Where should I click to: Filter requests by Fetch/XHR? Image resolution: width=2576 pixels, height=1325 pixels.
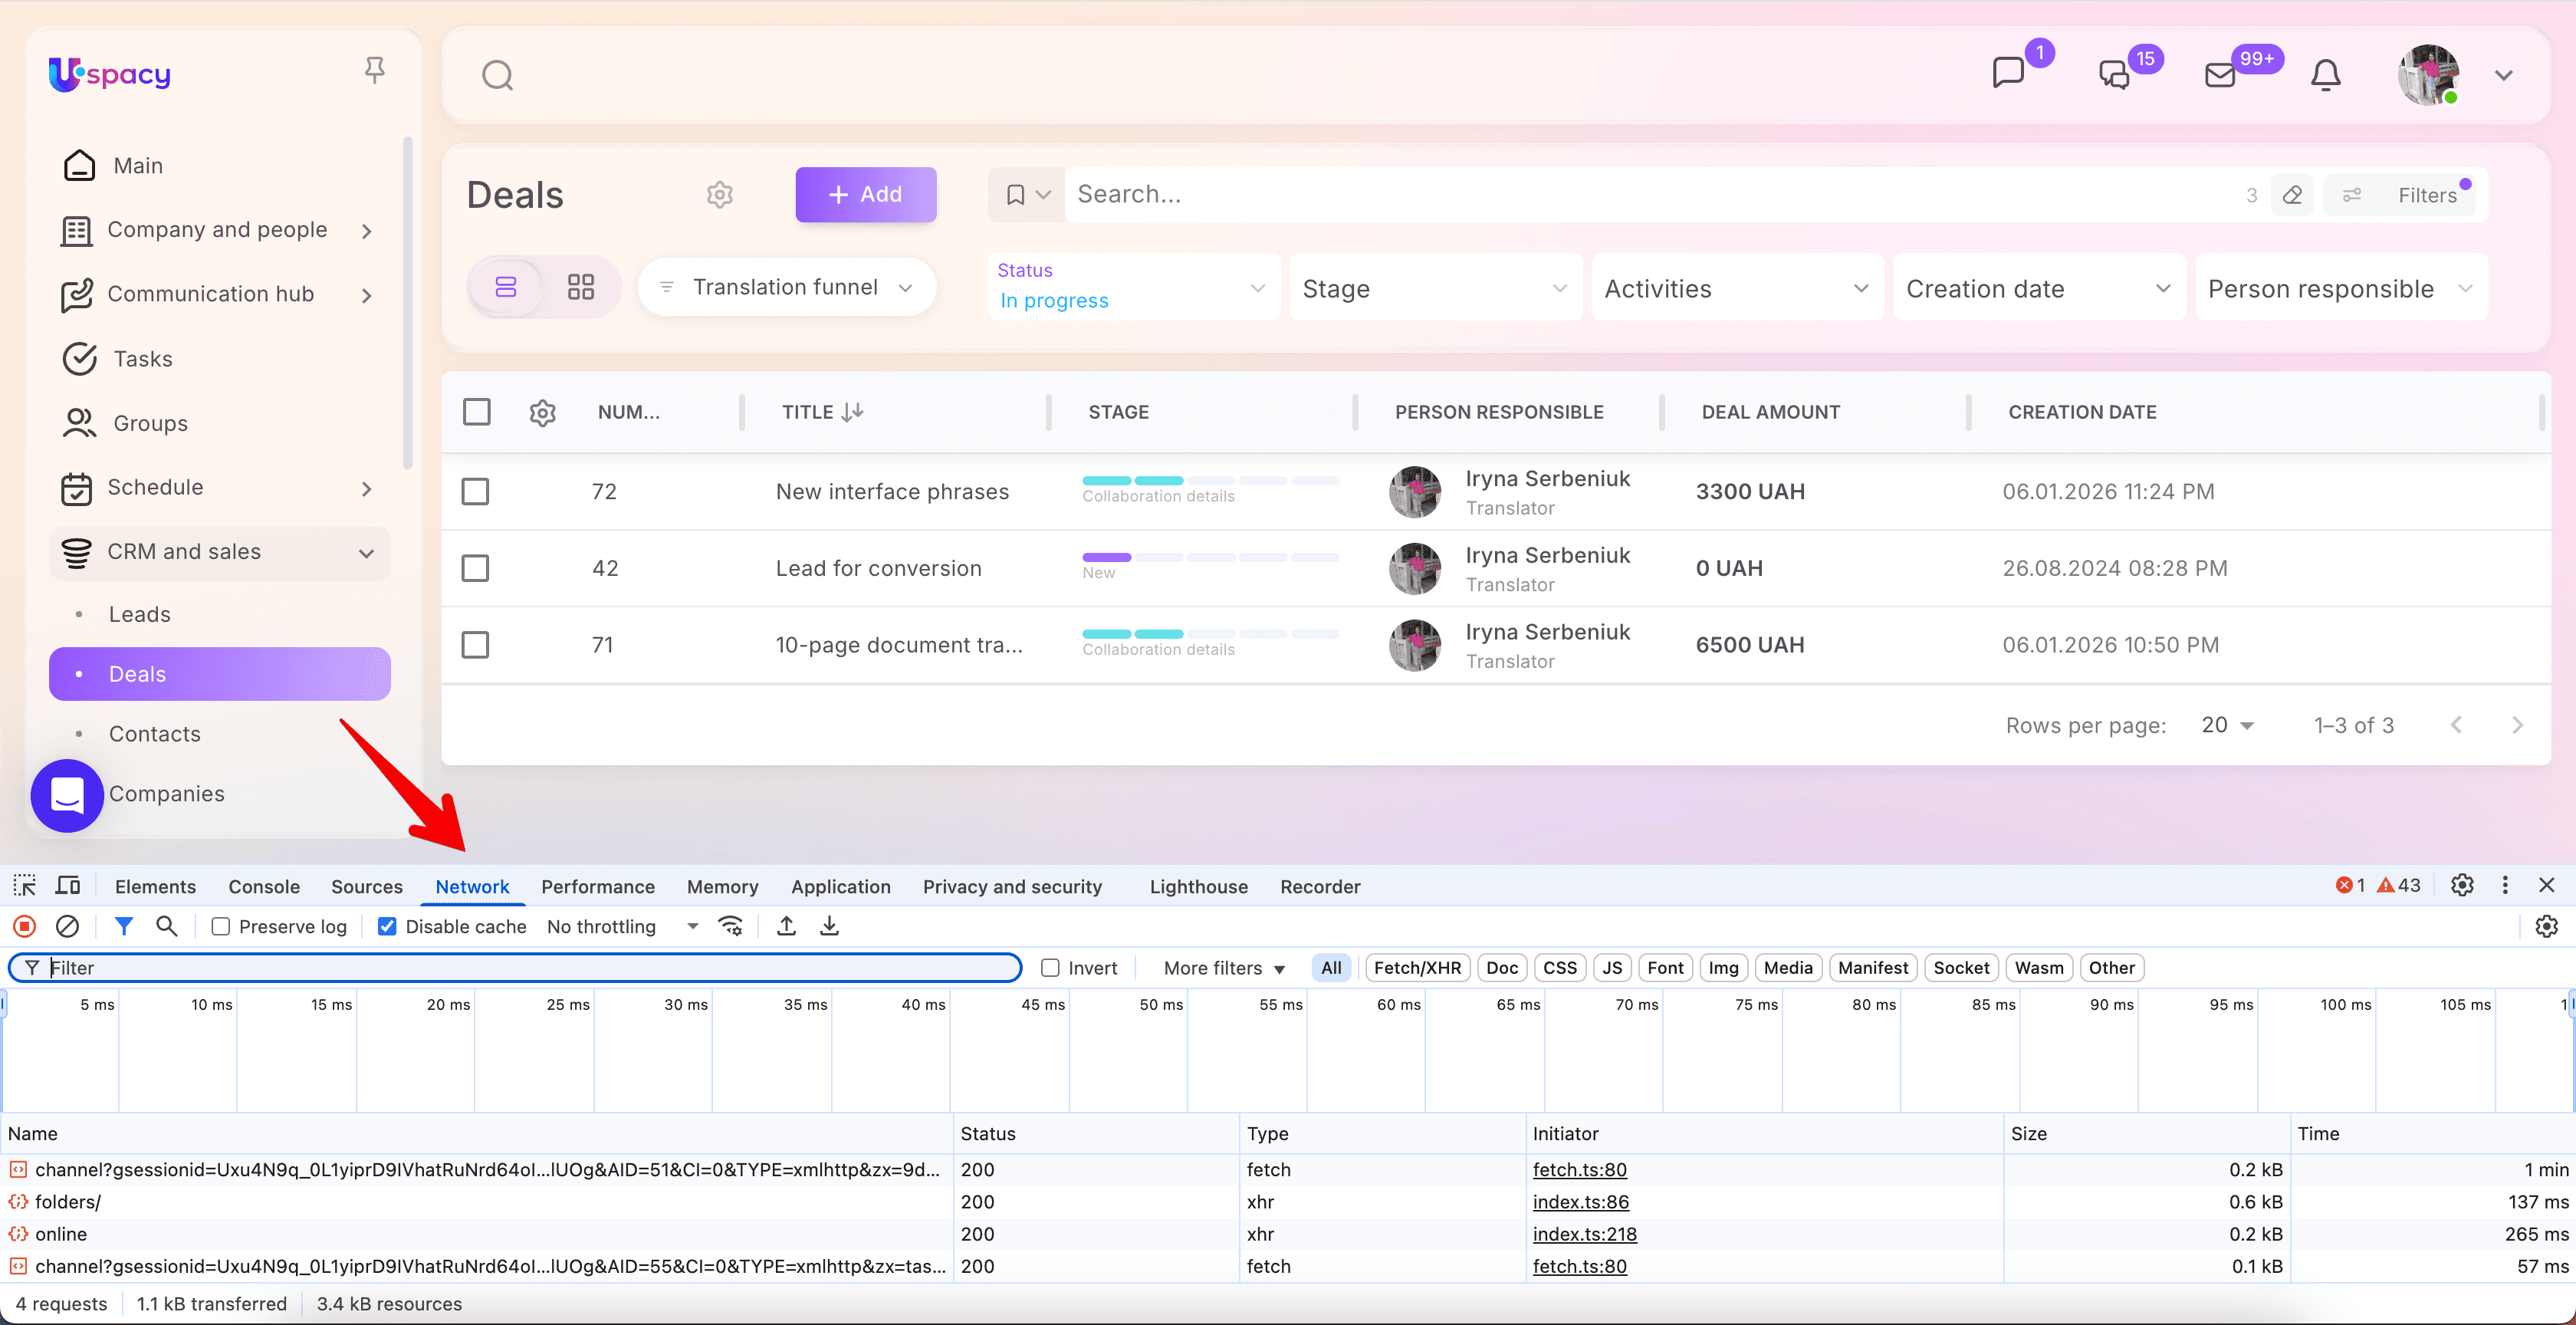(1416, 967)
